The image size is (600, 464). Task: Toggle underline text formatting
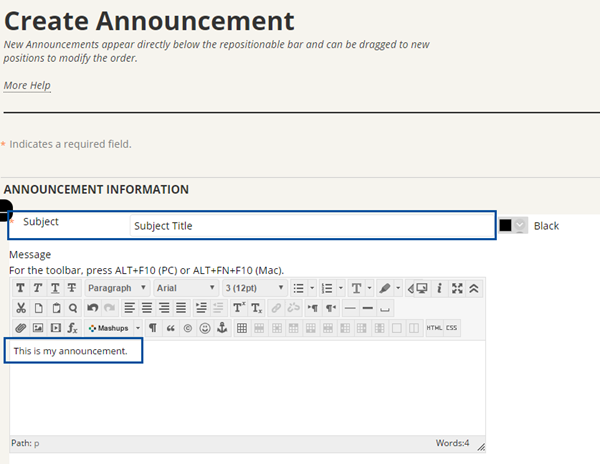click(55, 288)
